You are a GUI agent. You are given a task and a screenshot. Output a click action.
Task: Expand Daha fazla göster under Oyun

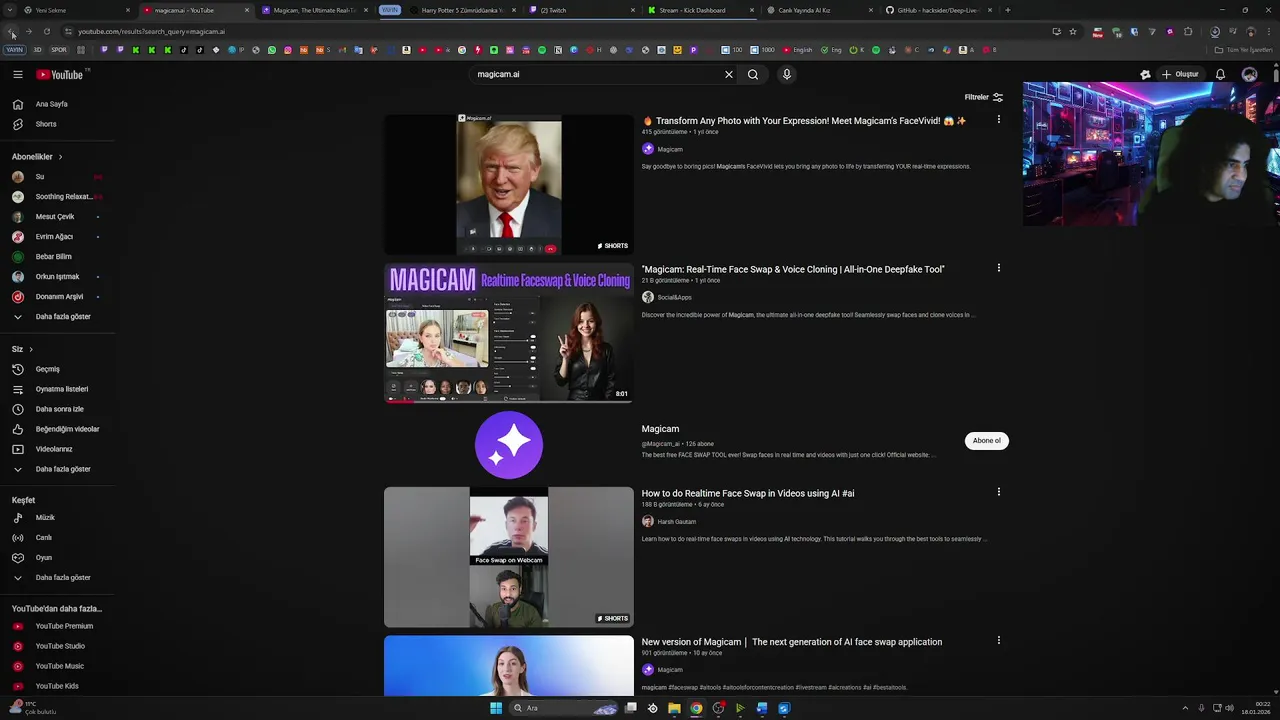(x=63, y=578)
